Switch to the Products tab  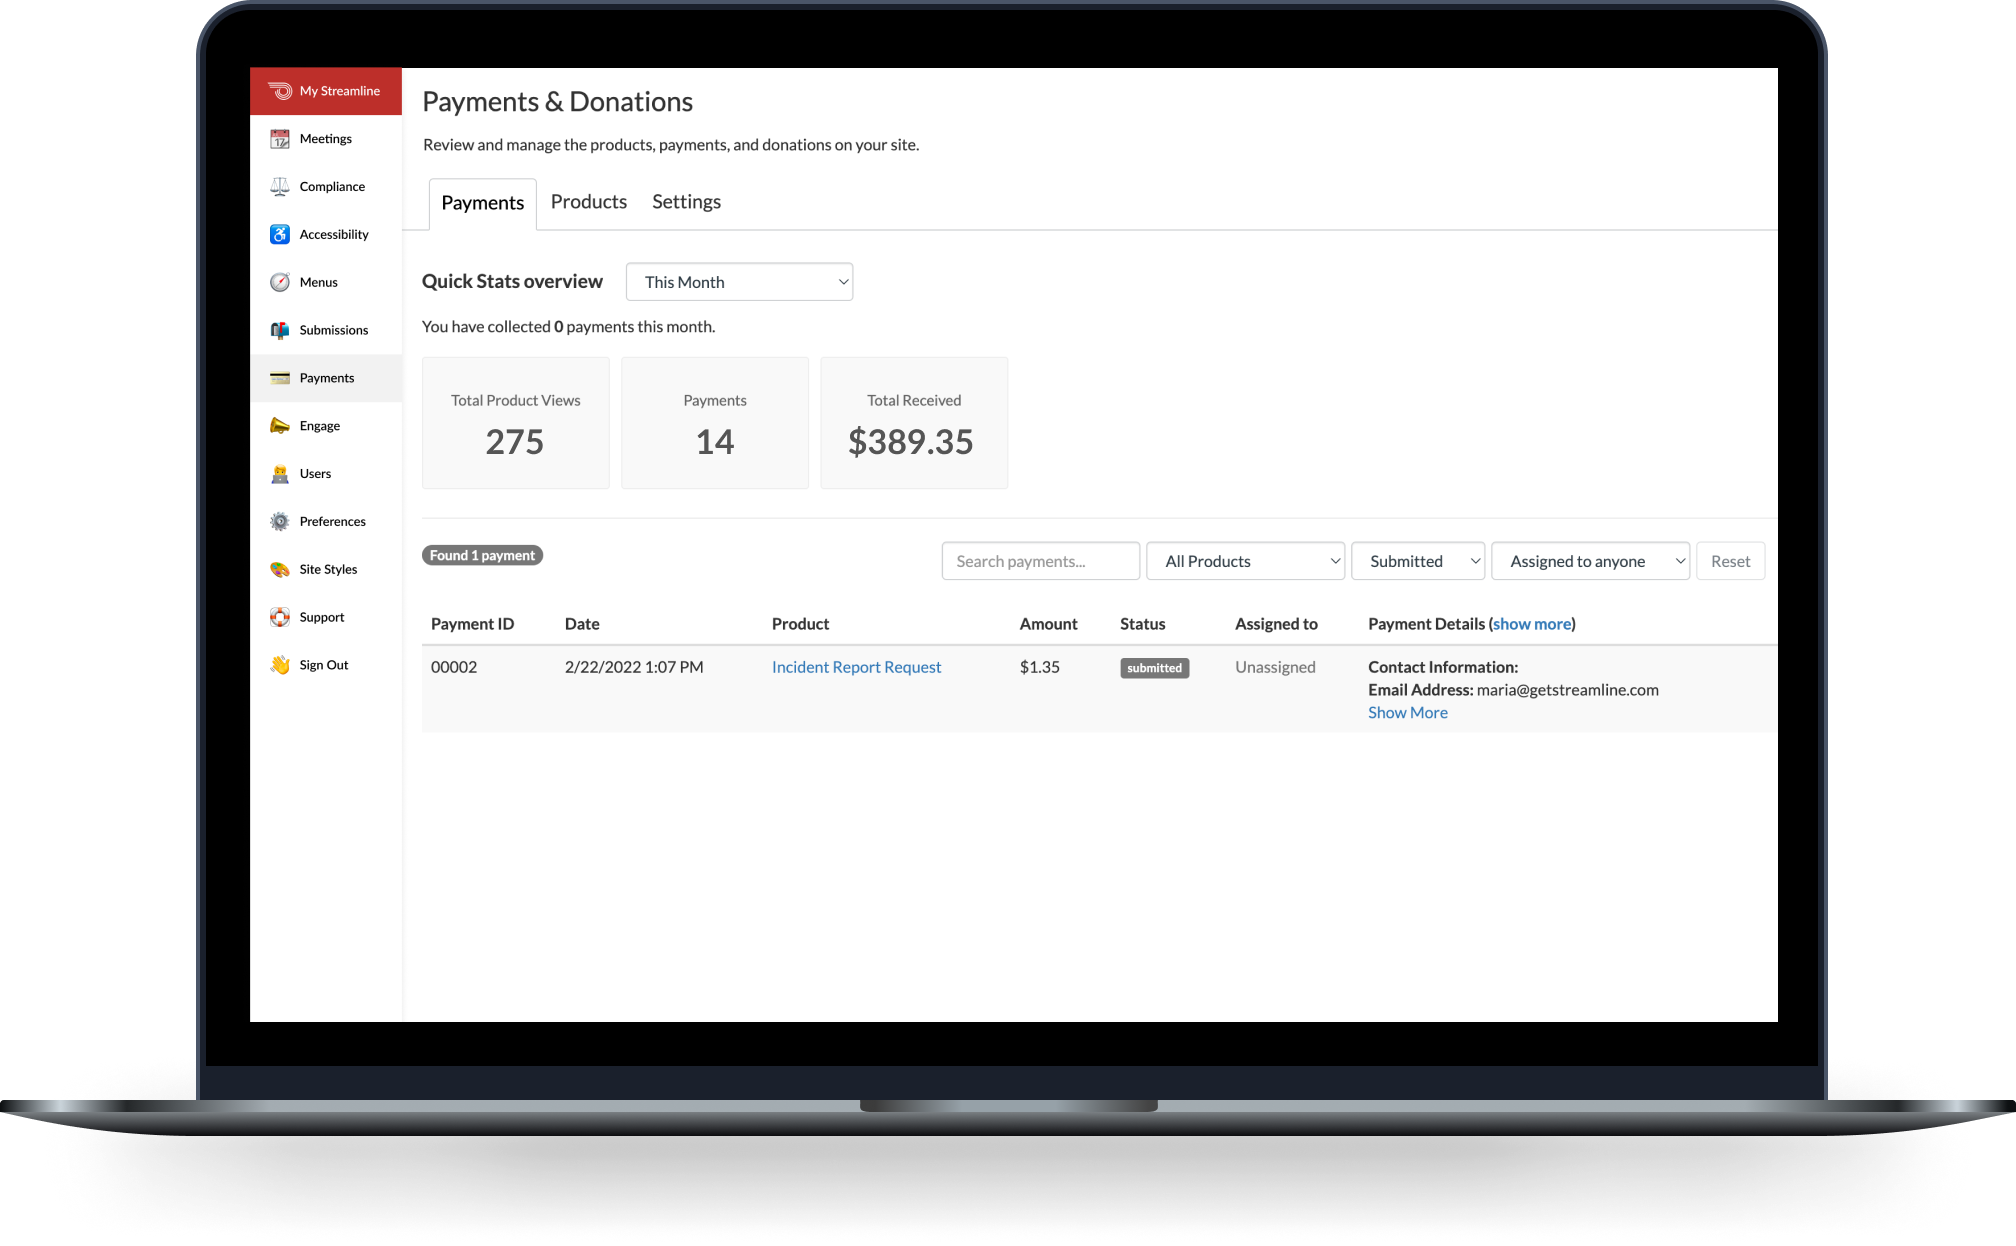coord(588,202)
